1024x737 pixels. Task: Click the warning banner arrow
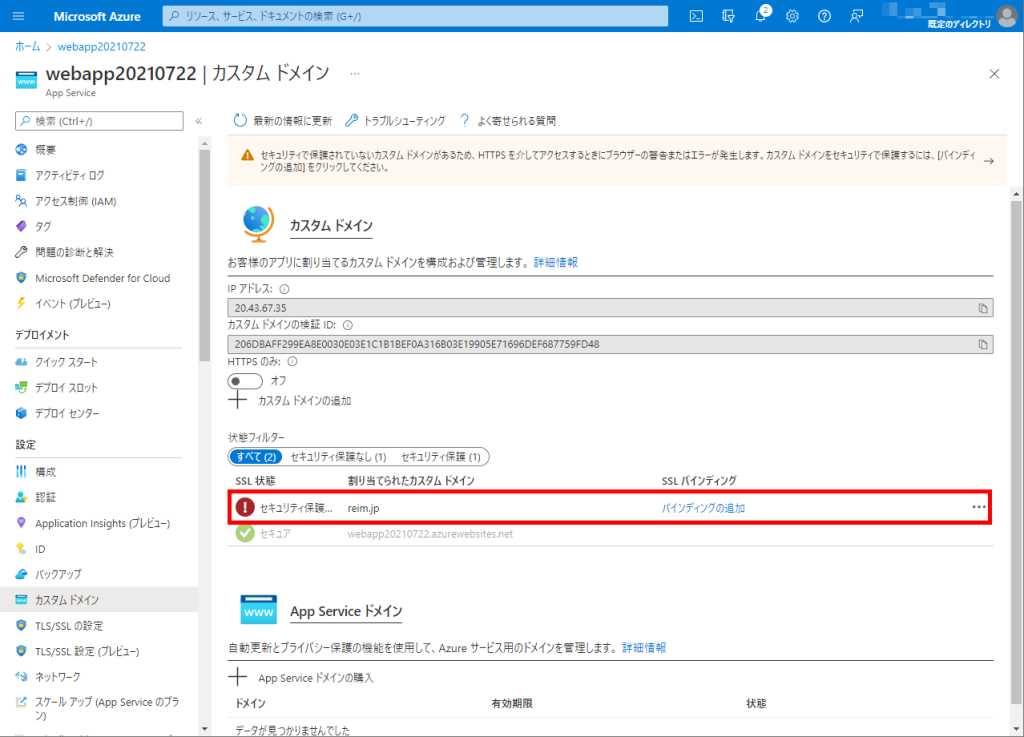pyautogui.click(x=989, y=161)
